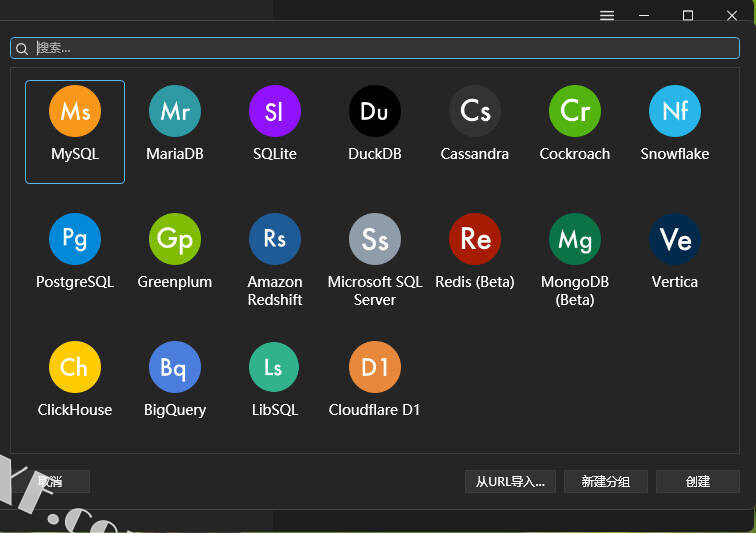The width and height of the screenshot is (756, 533).
Task: Choose the MongoDB (Beta) icon
Action: [575, 239]
